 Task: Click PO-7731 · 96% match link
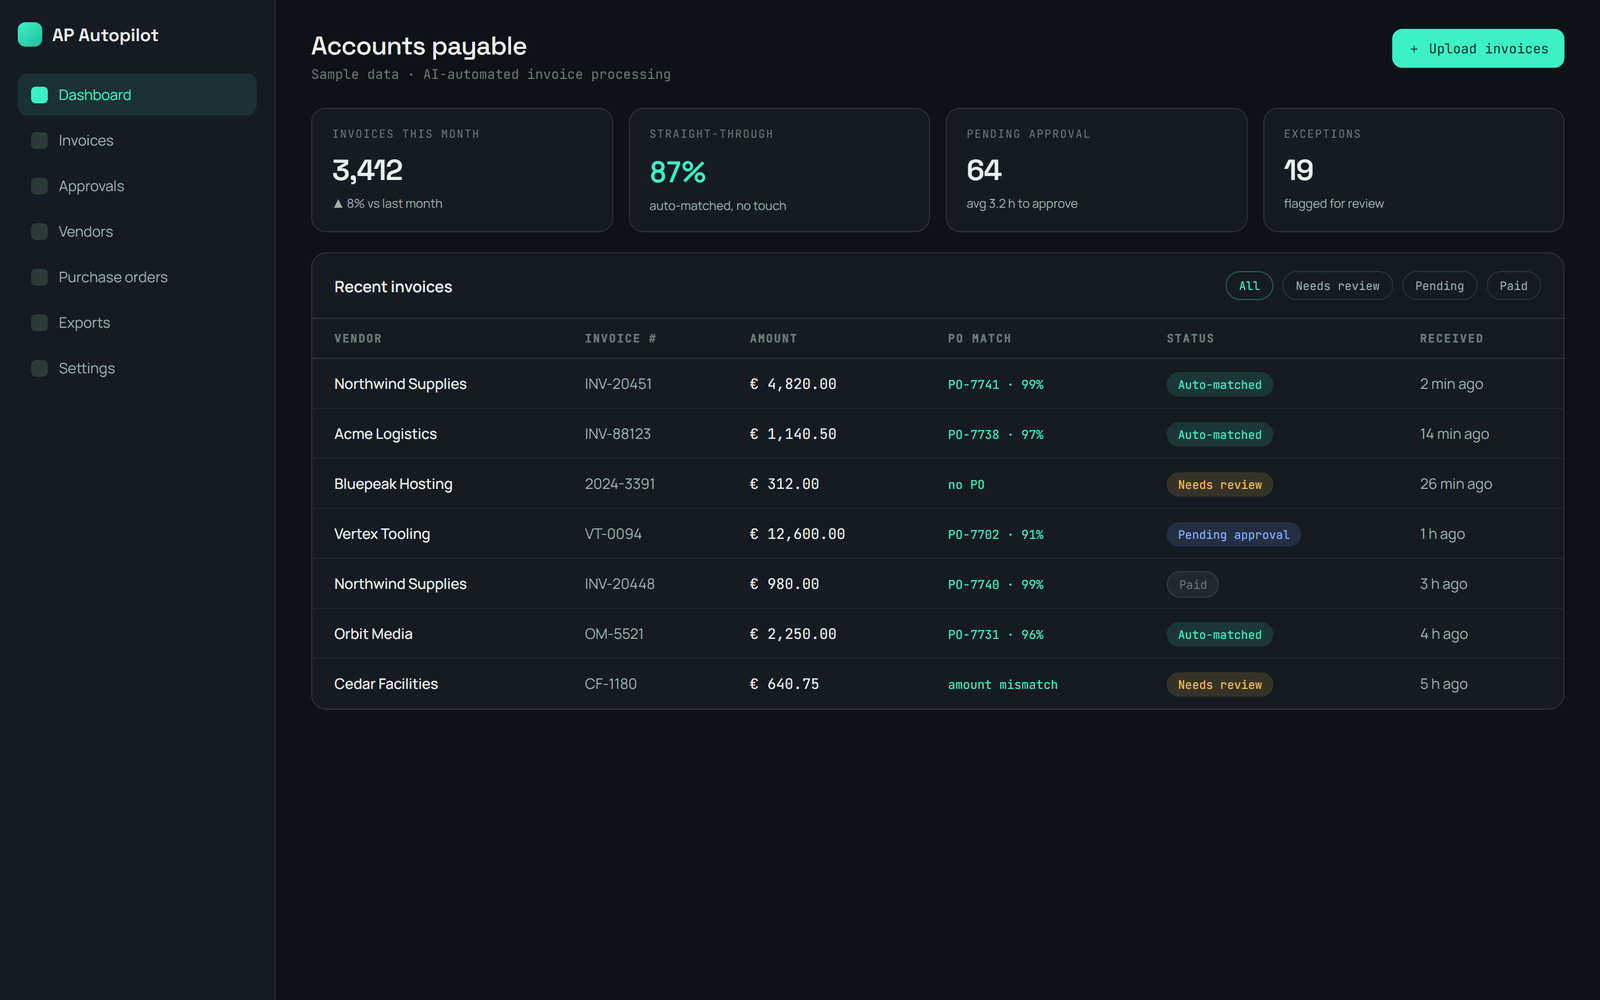point(996,635)
